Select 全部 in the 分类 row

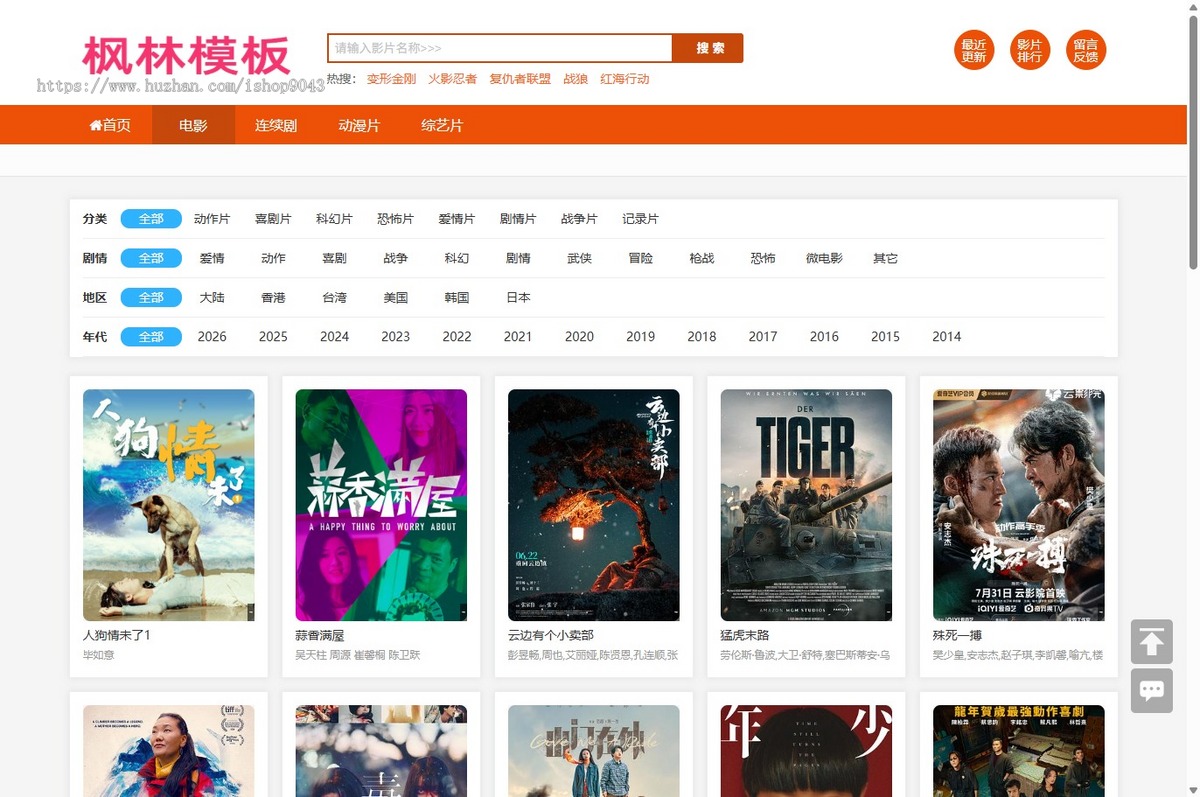151,219
